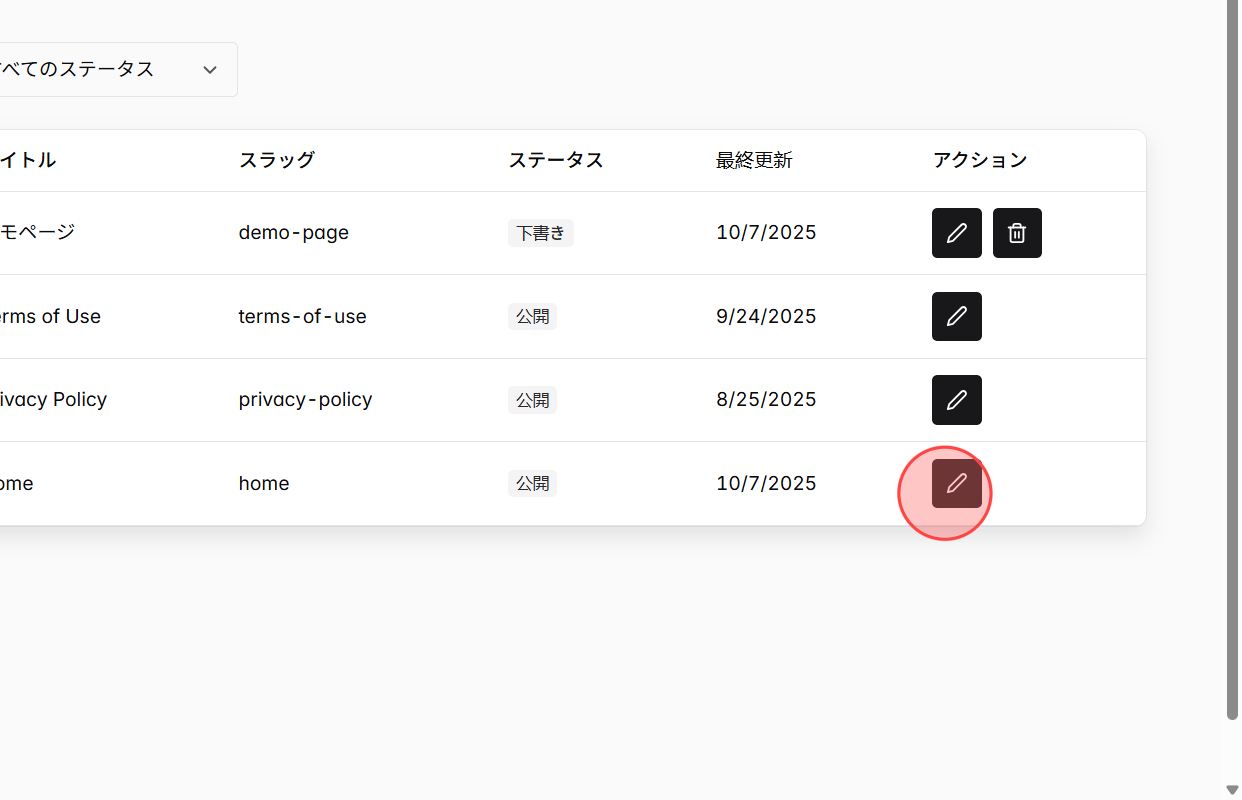Select the terms-of-use slug link
1242x800 pixels.
point(302,316)
